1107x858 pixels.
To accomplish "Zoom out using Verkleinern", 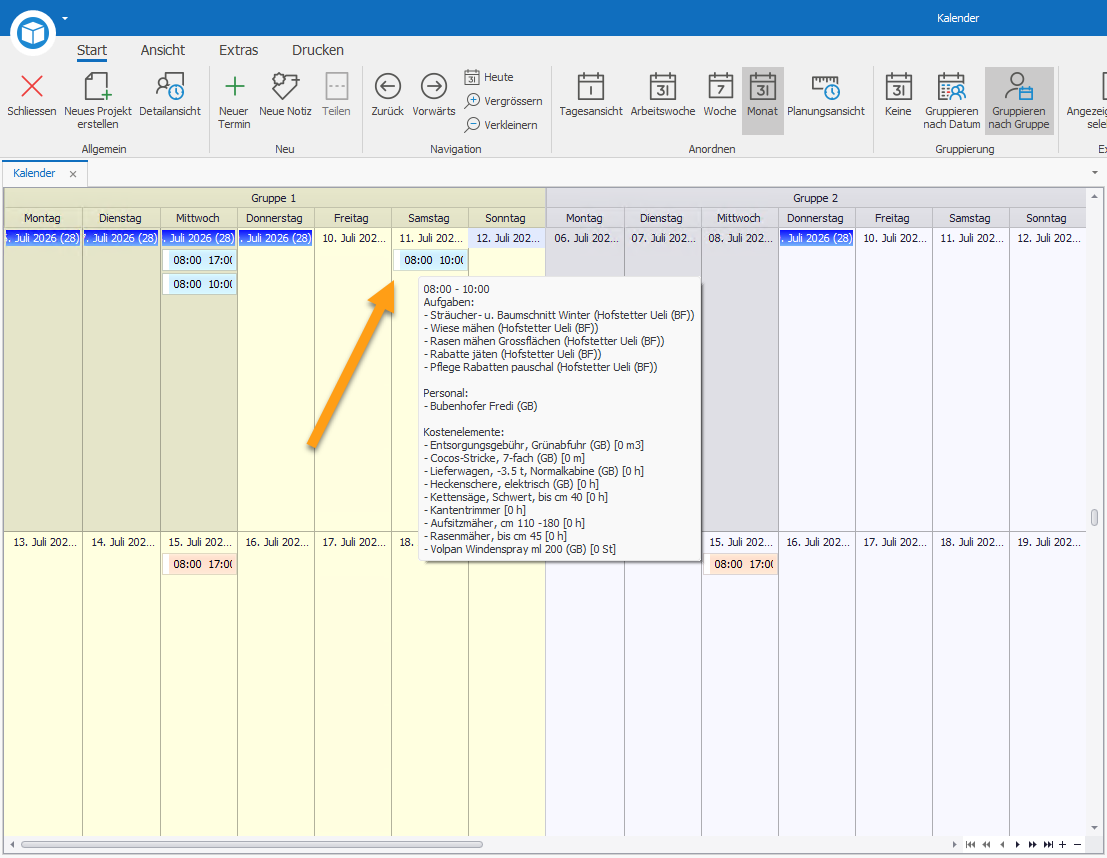I will tap(501, 125).
